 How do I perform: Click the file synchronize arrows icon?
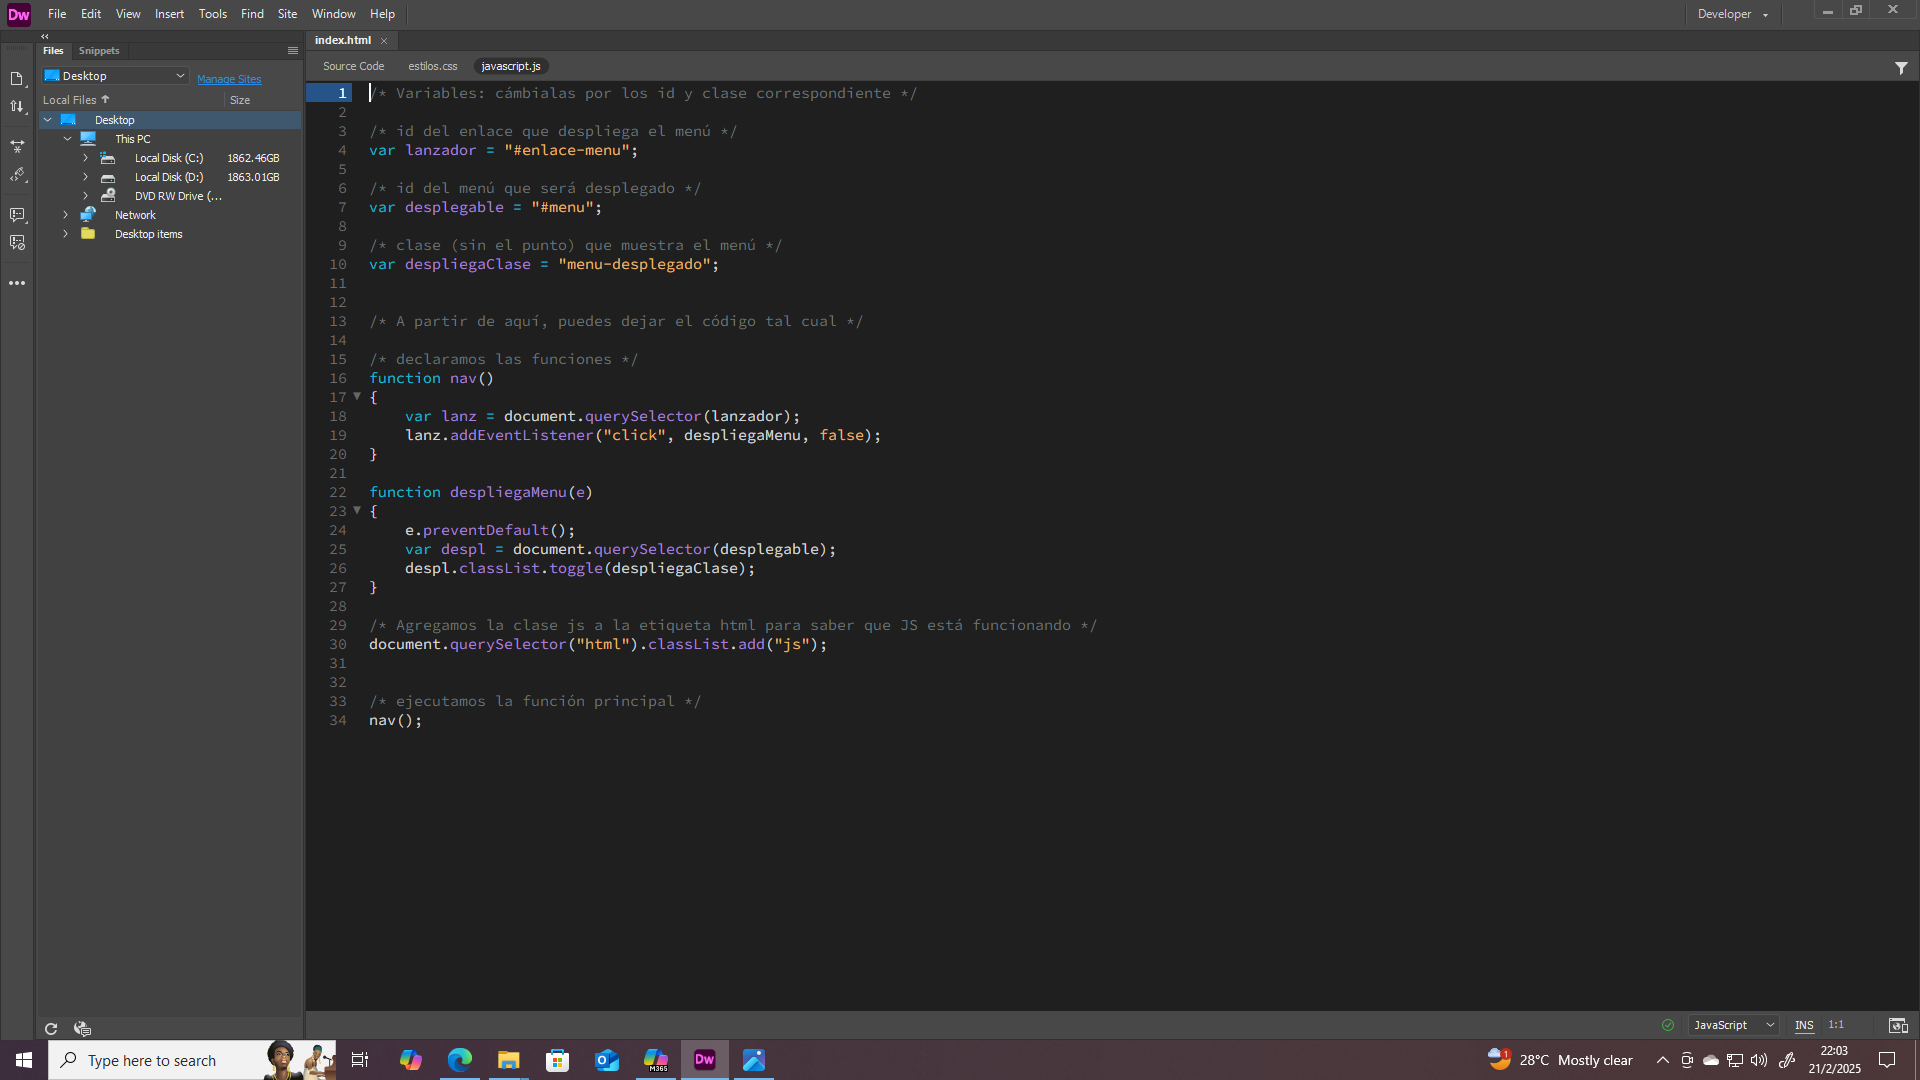pos(17,106)
